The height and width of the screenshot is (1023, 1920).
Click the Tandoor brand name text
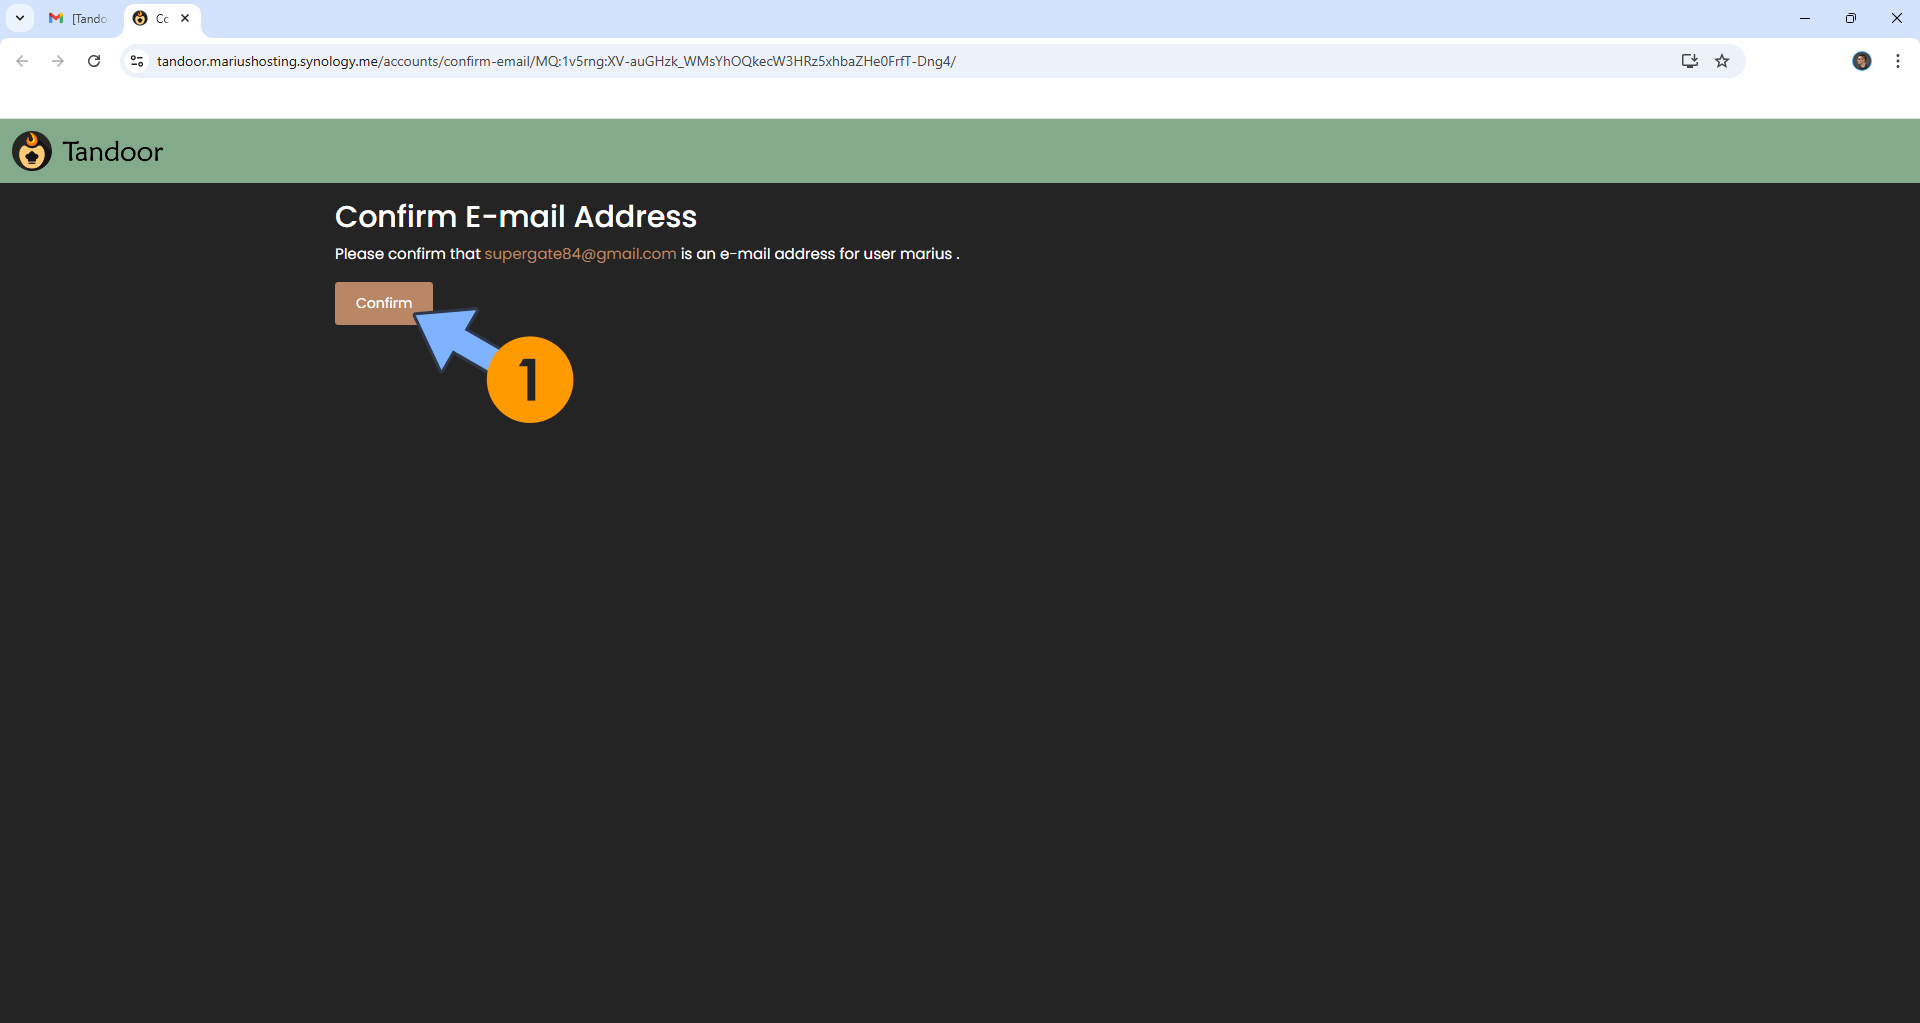click(112, 152)
